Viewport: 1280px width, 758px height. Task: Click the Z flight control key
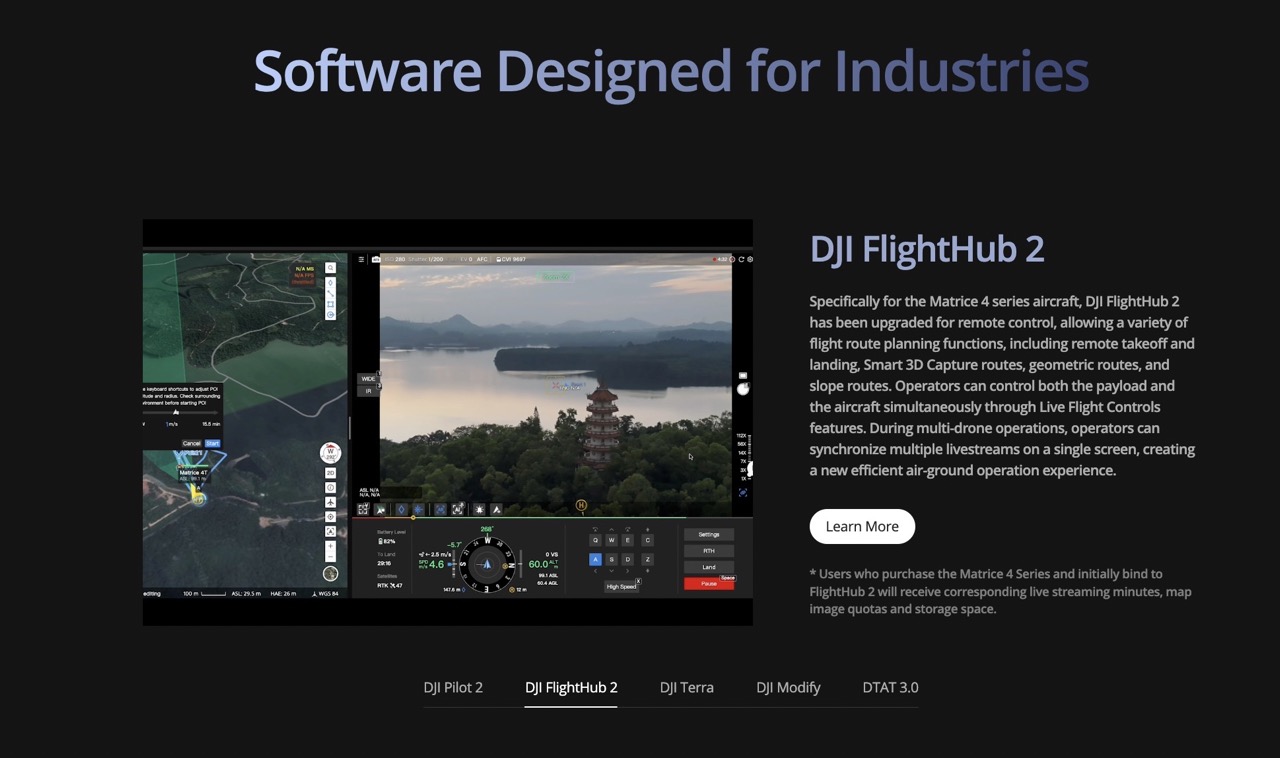pyautogui.click(x=647, y=559)
